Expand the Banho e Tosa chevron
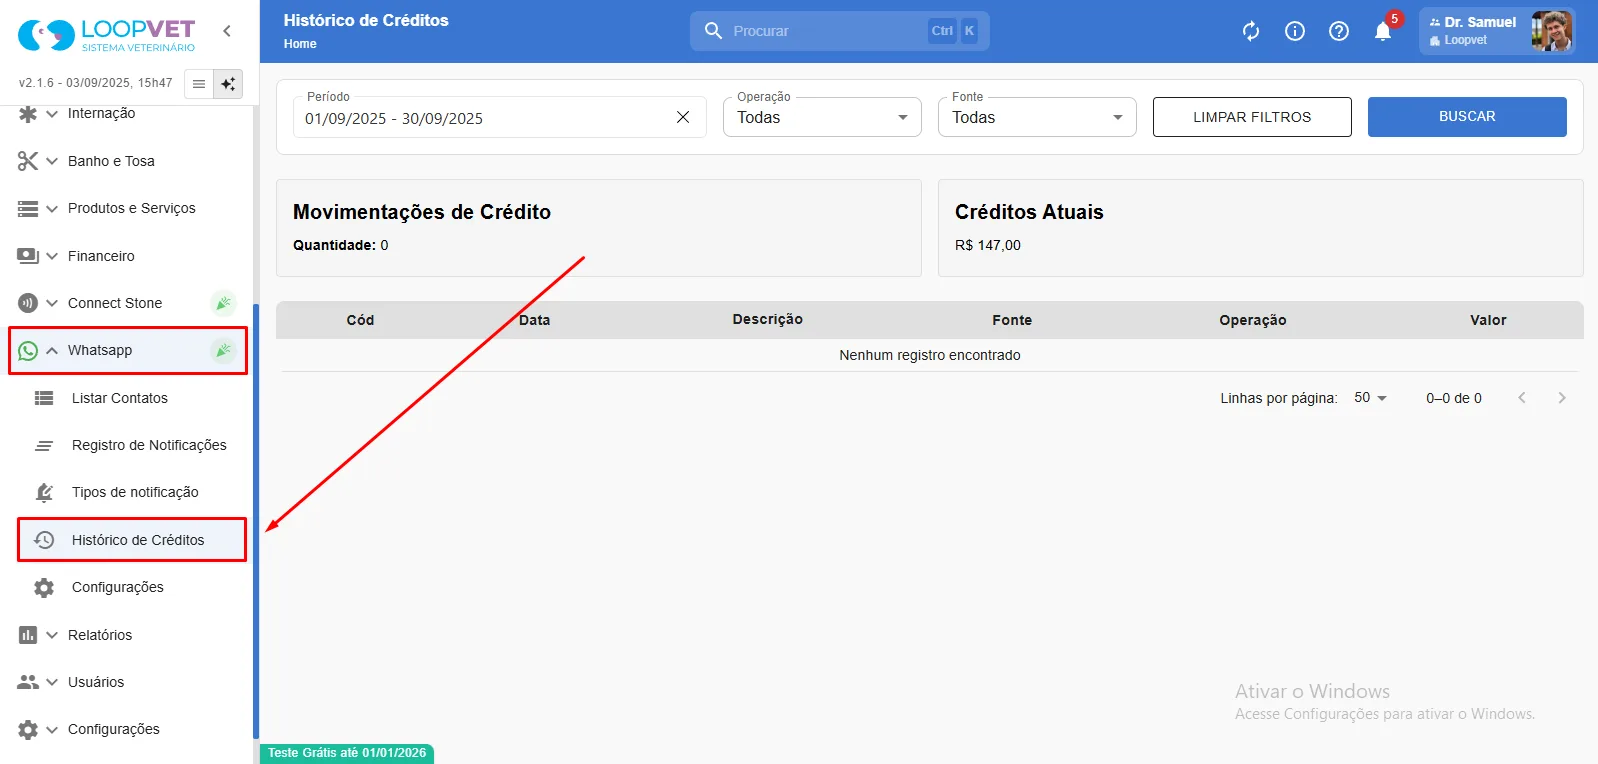 click(x=52, y=161)
